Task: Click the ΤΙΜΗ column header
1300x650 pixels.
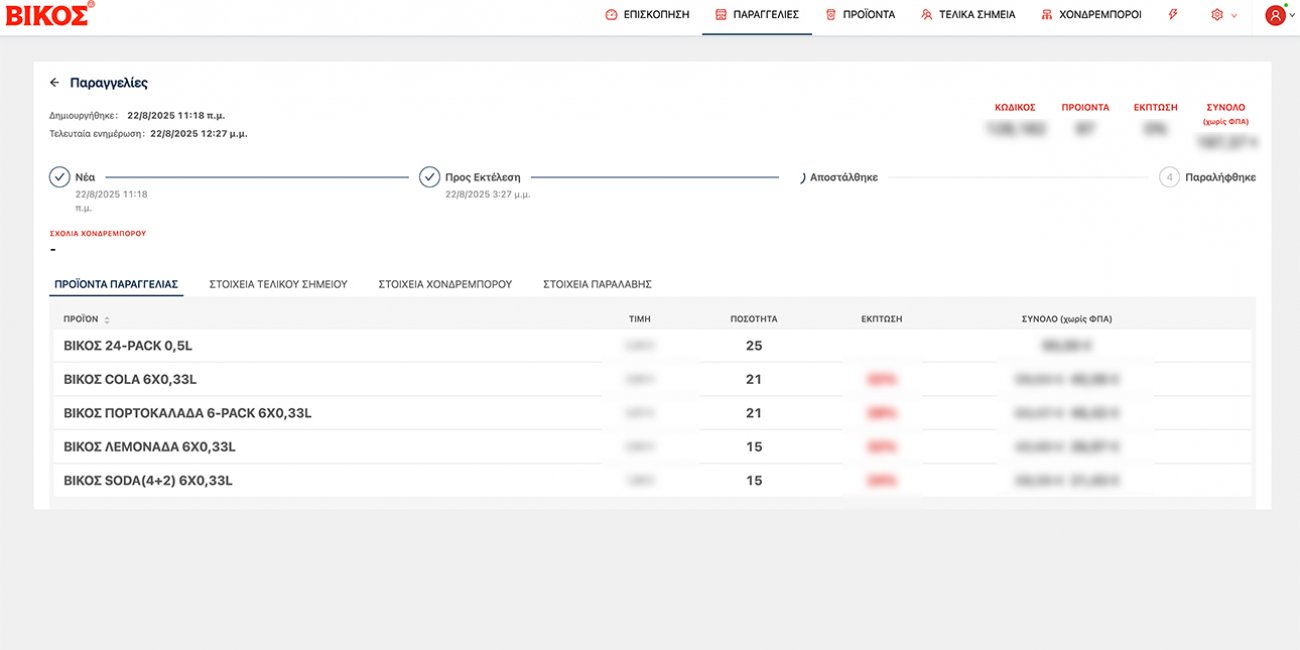Action: 640,319
